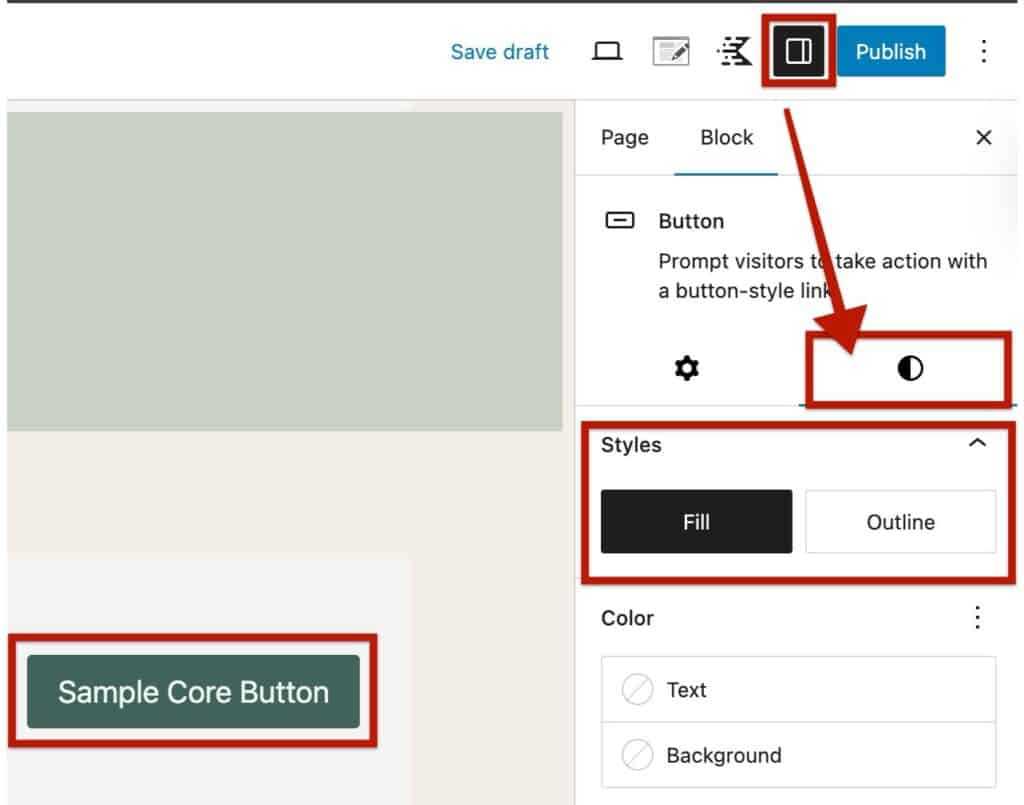Select the gear Settings tab icon
This screenshot has width=1024, height=805.
[x=687, y=369]
